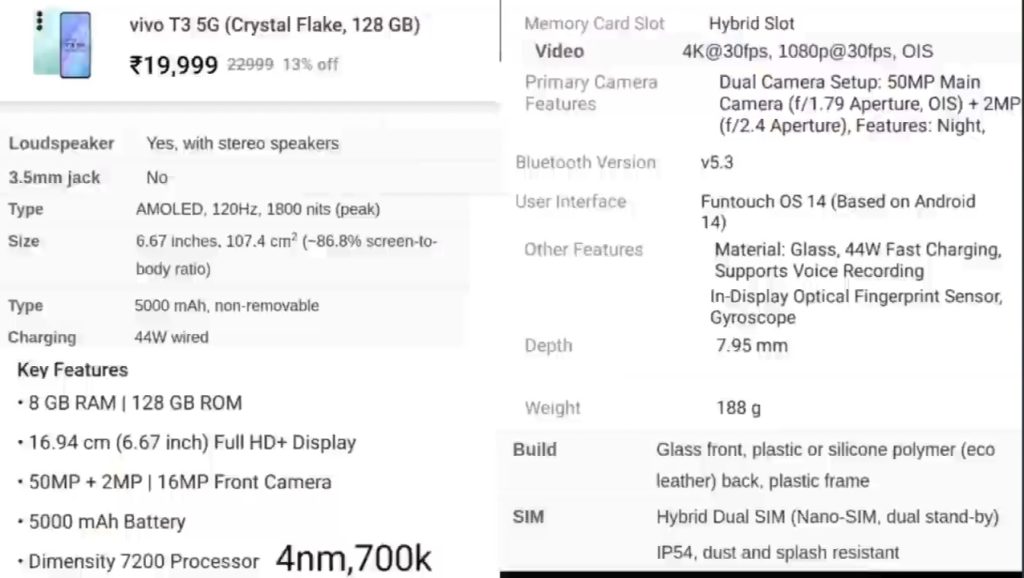
Task: Click the ₹19,999 price
Action: 173,65
